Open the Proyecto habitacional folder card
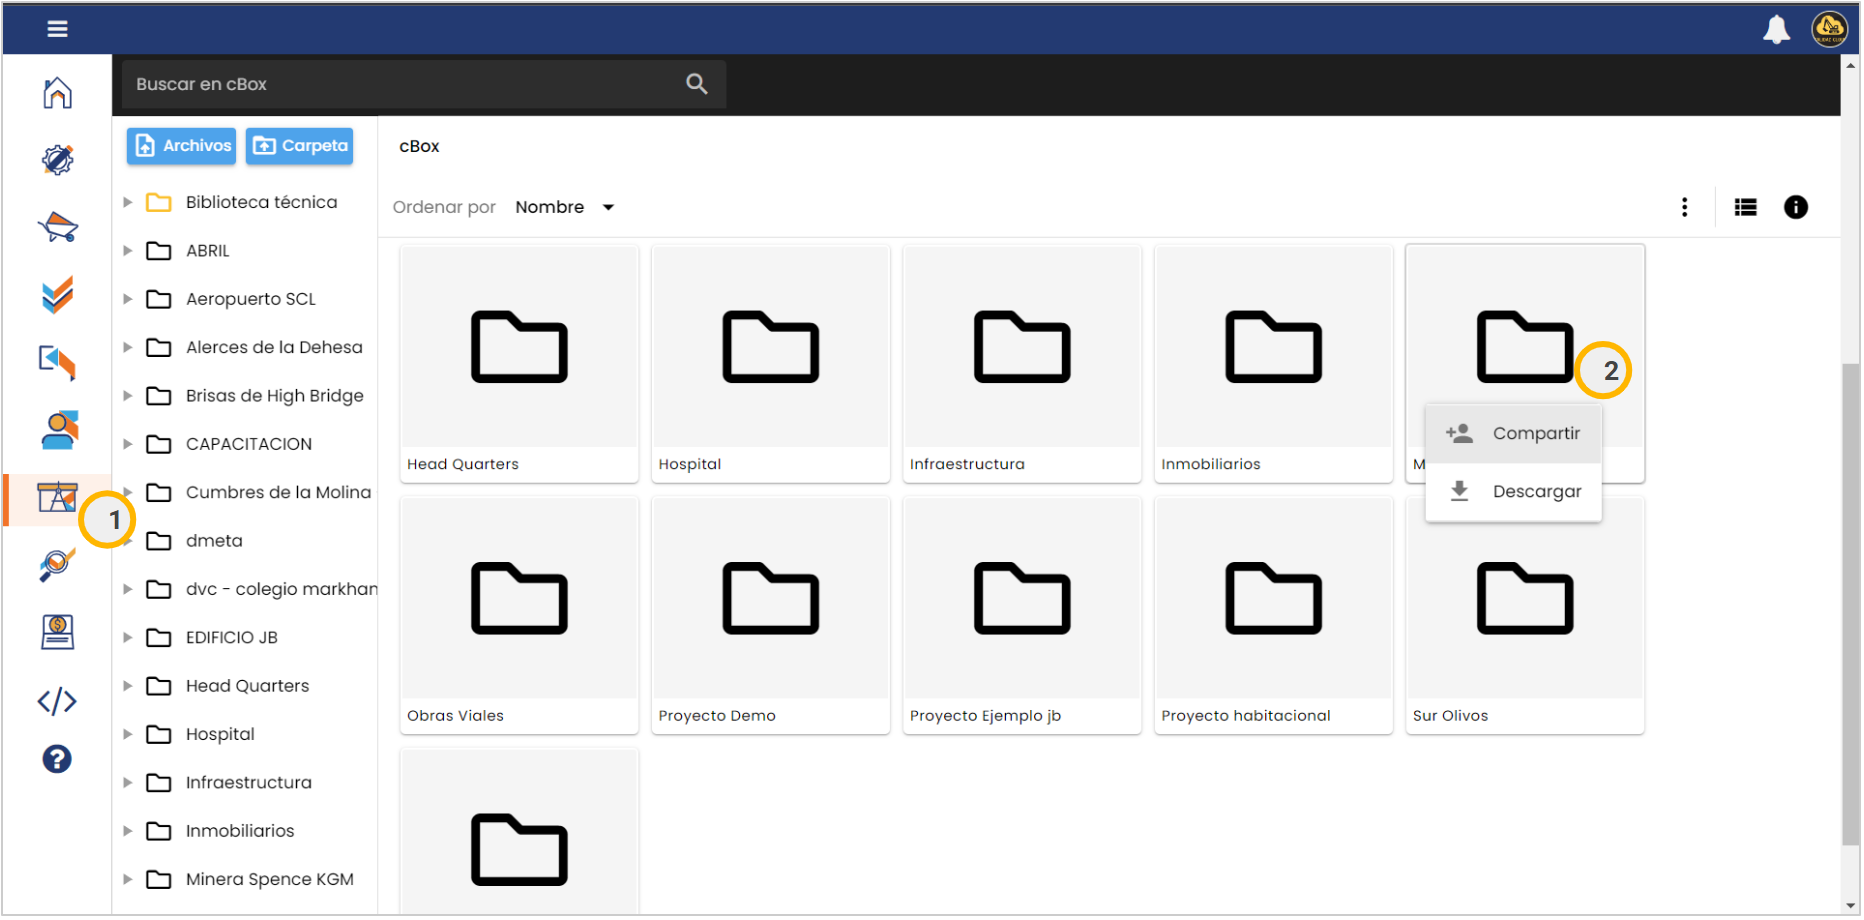 (1274, 615)
